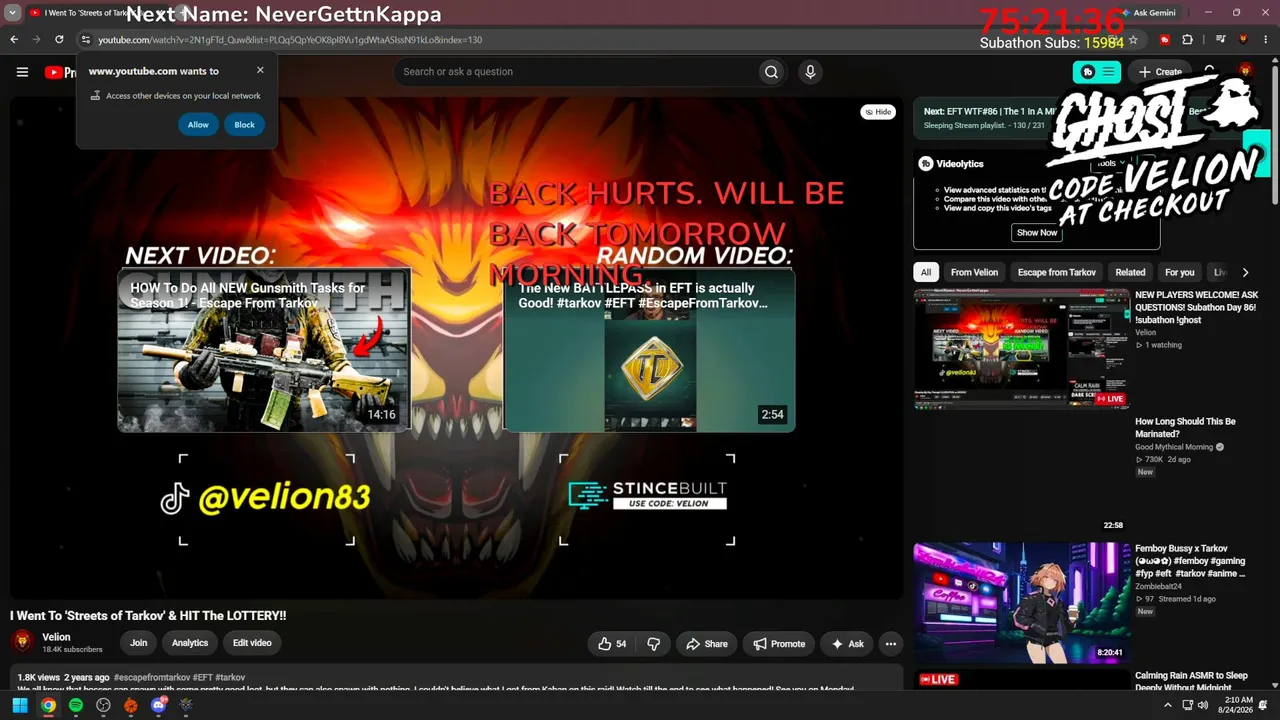Open Discord from the taskbar
Screen dimensions: 1280x720
click(x=158, y=706)
